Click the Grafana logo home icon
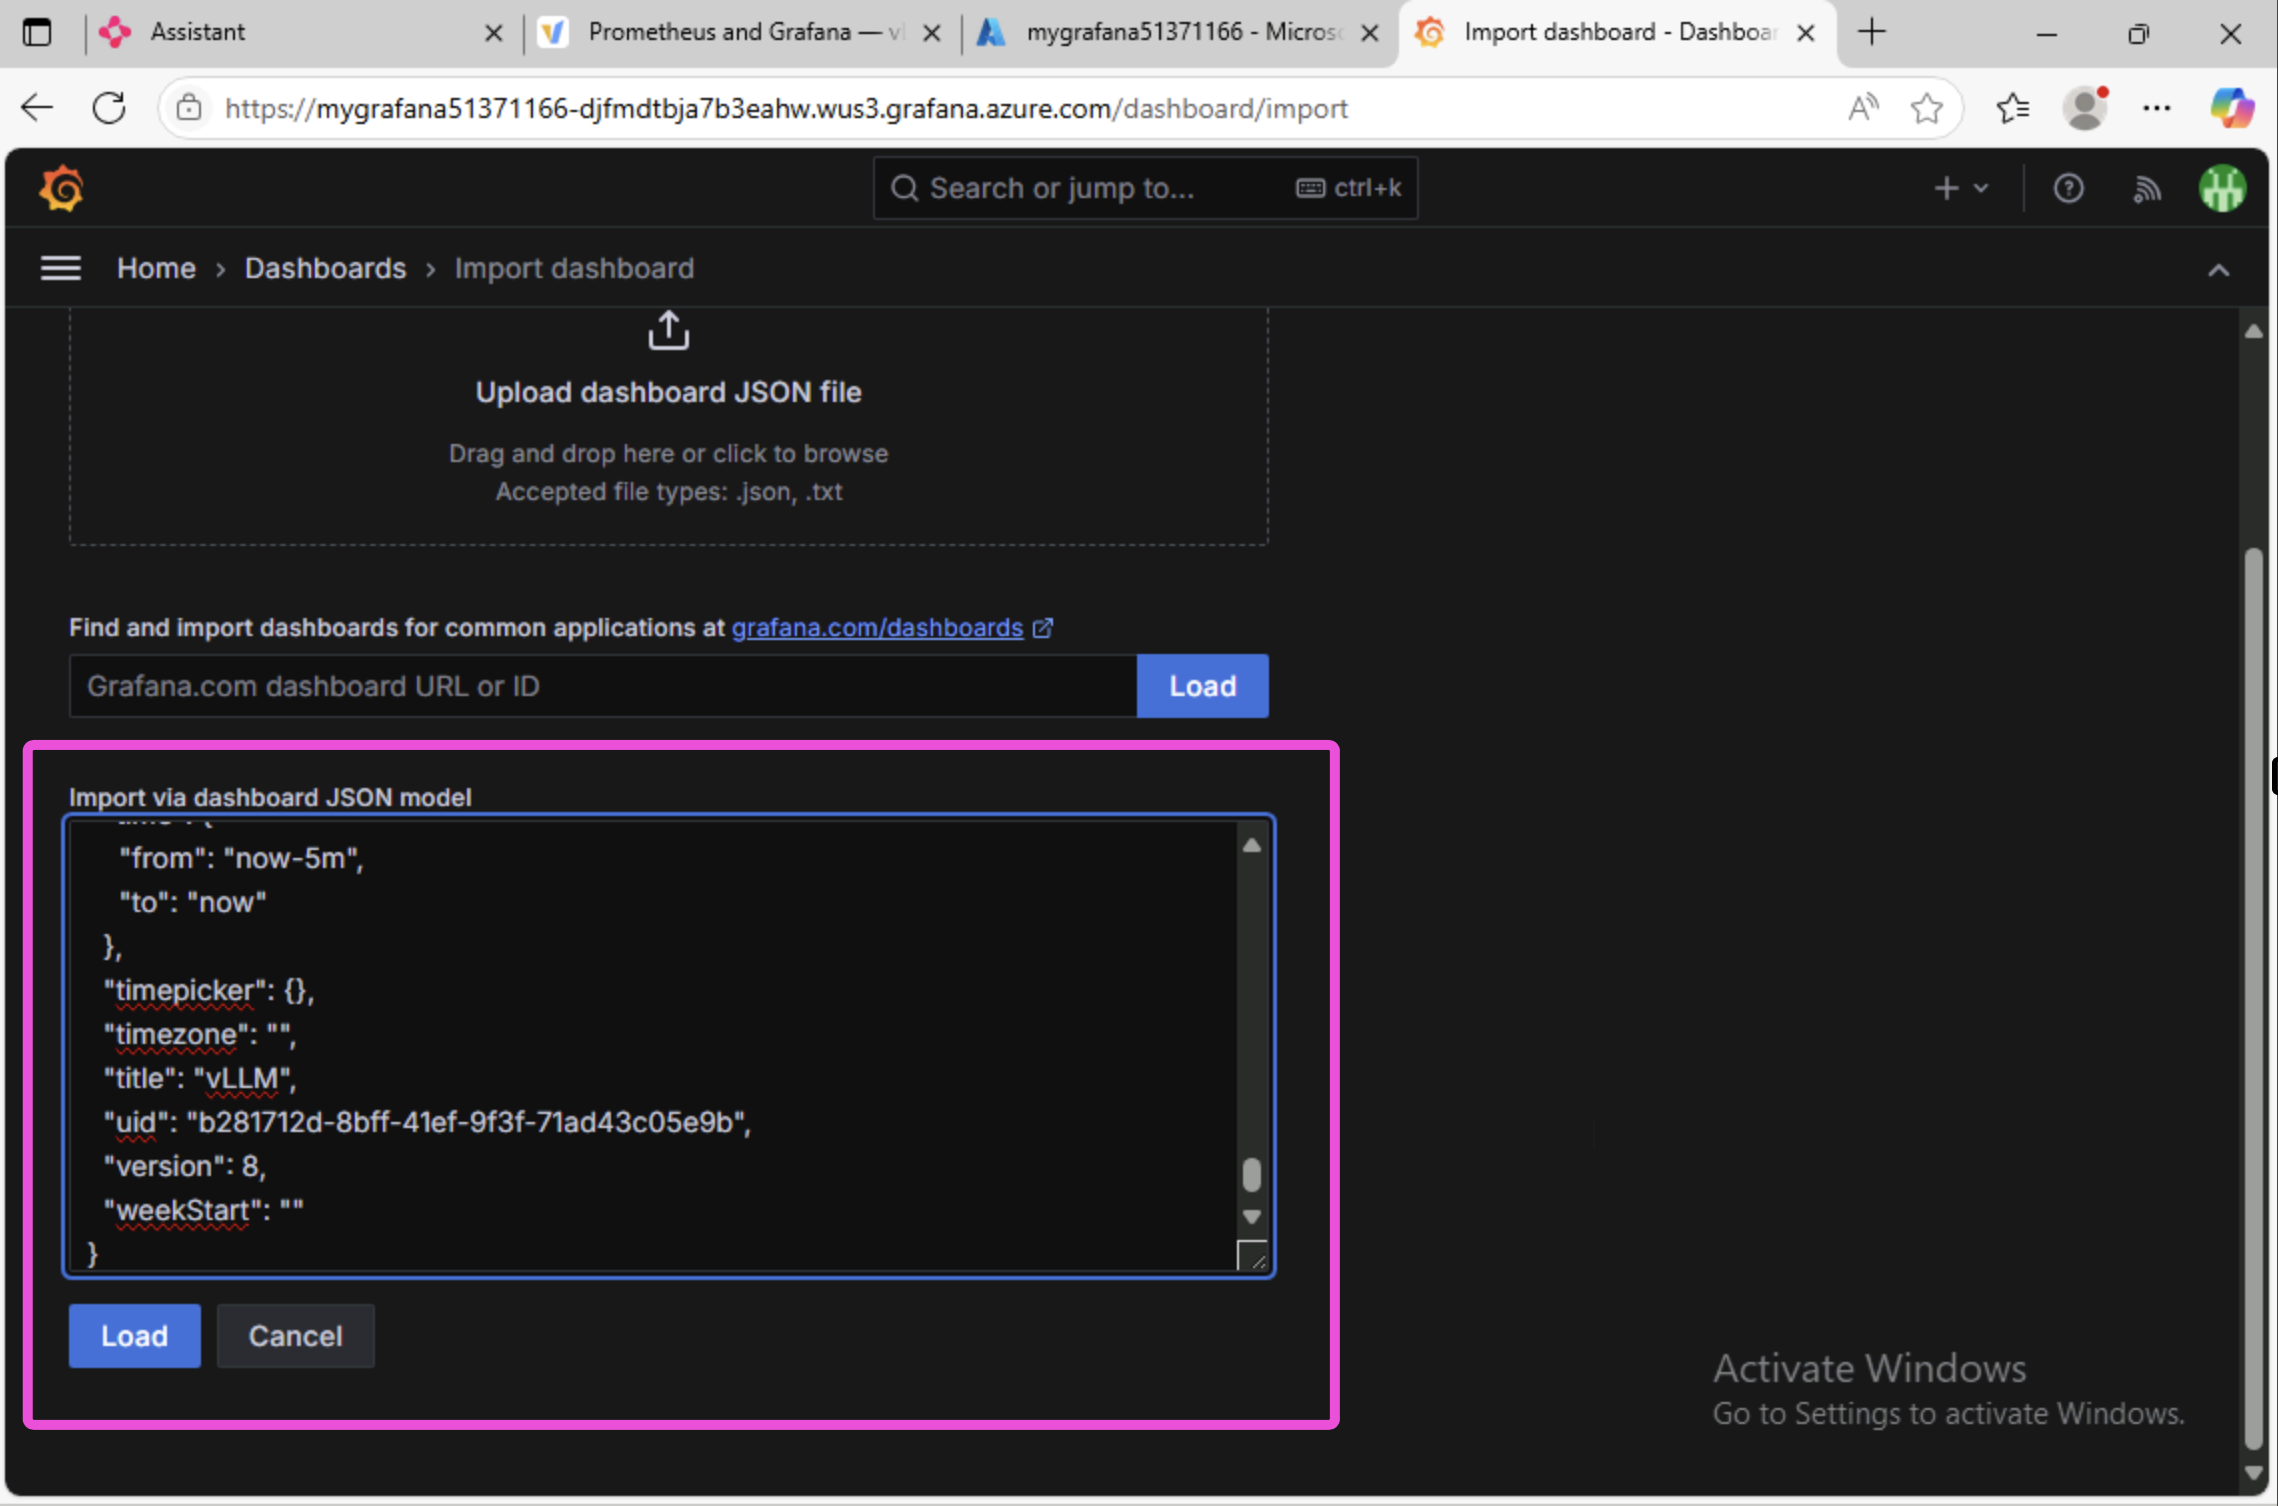Viewport: 2278px width, 1506px height. (x=61, y=188)
